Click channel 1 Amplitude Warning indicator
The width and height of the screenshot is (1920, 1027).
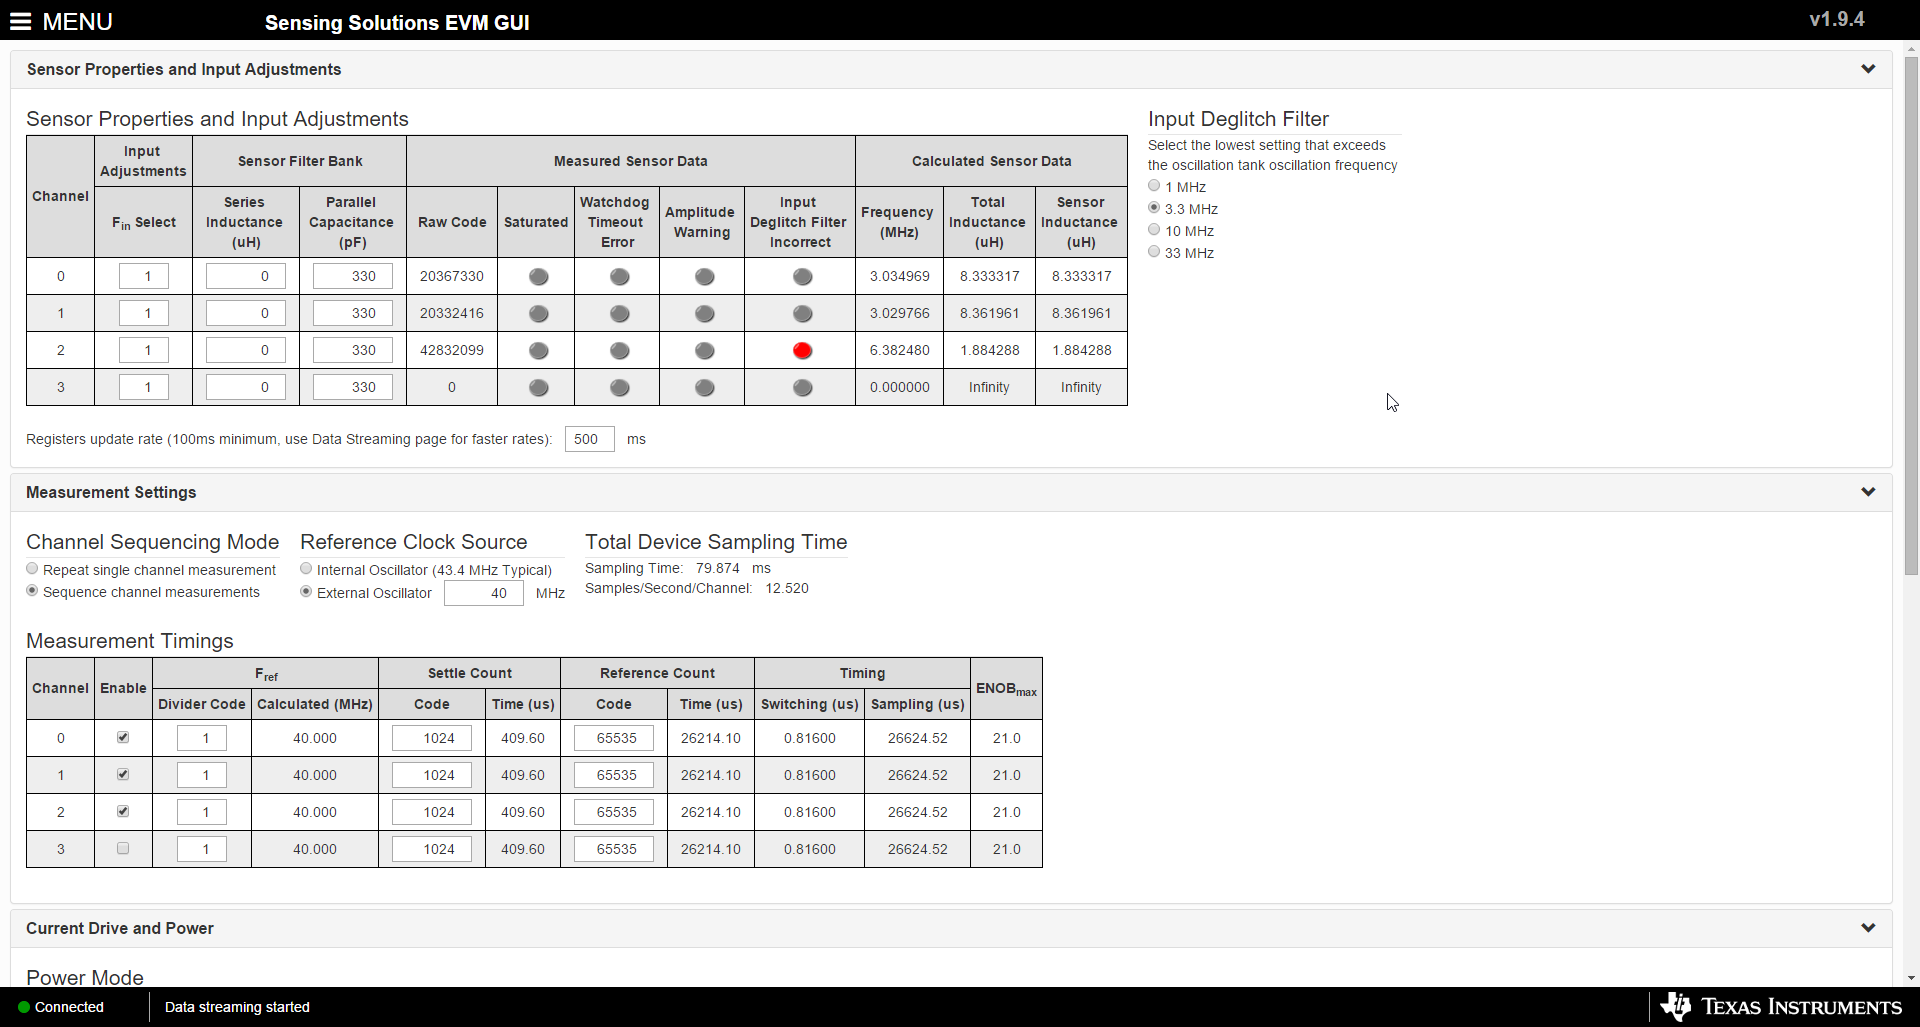tap(705, 314)
